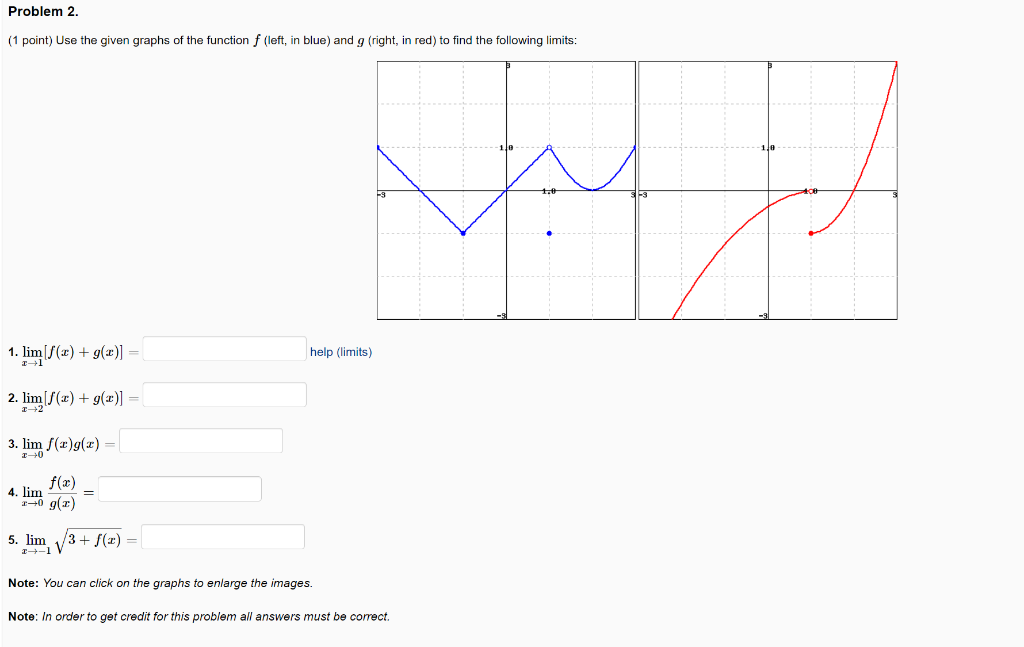Click answer box for f(x)g(x) limit
The height and width of the screenshot is (647, 1024).
(x=201, y=441)
